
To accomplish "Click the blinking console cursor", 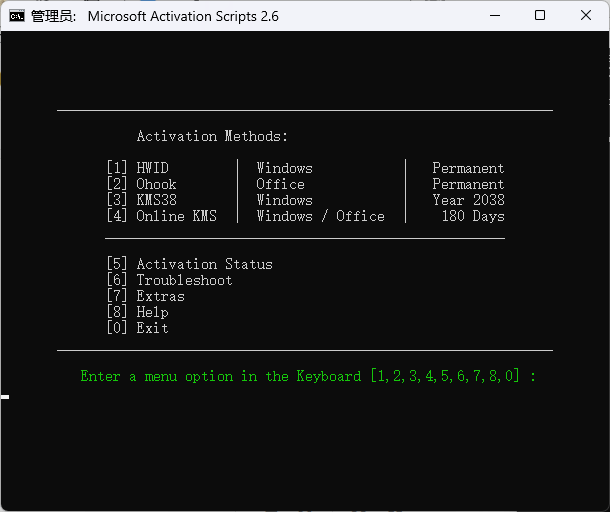I will pyautogui.click(x=5, y=397).
